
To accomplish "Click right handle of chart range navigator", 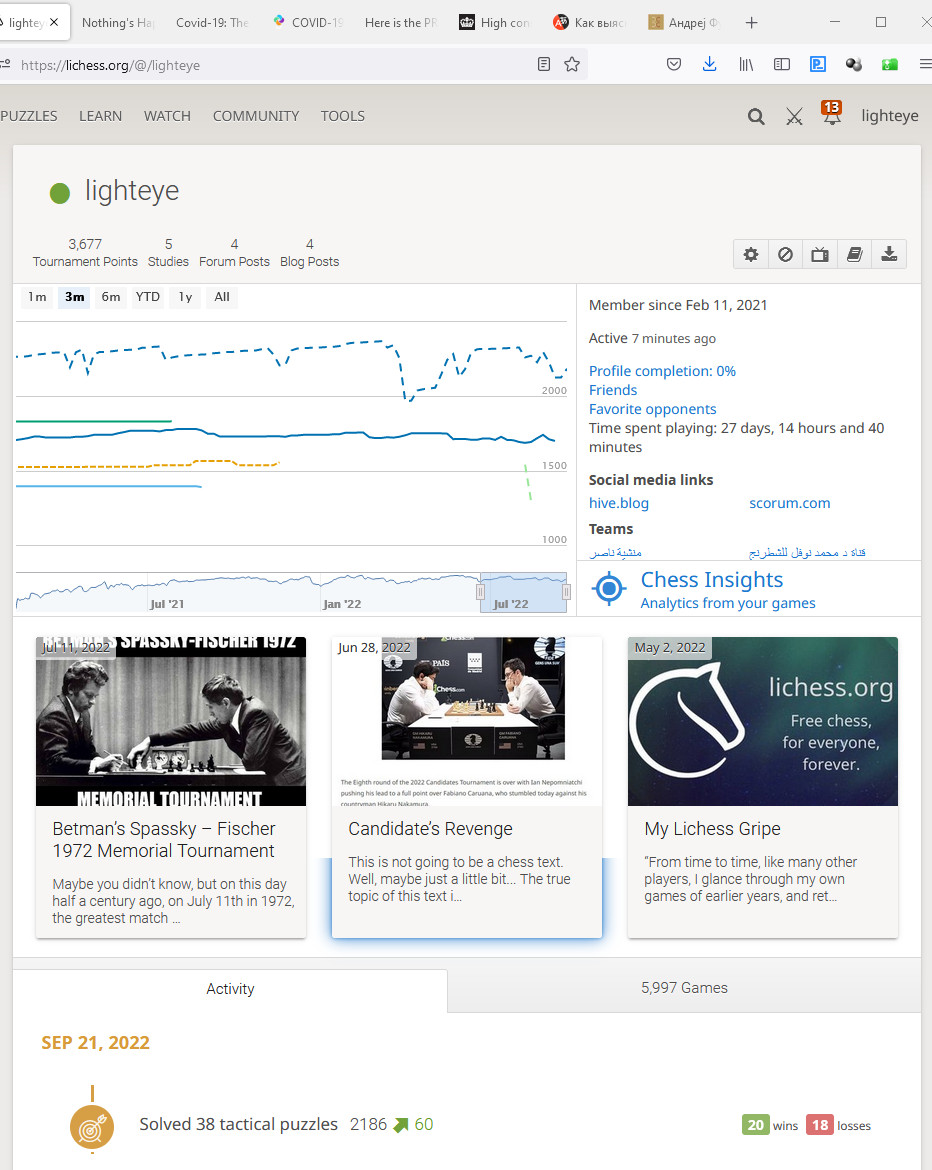I will [566, 592].
